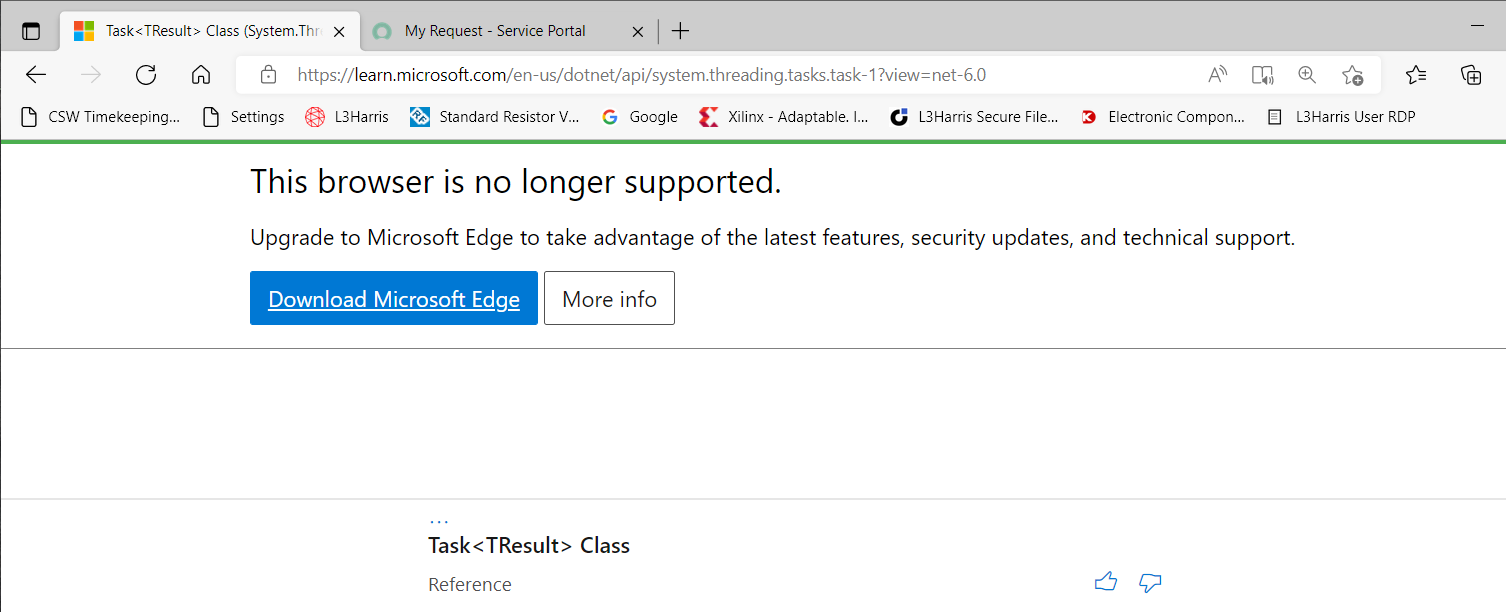Open the Collections icon
Screen dimensions: 1506x612
click(1470, 74)
